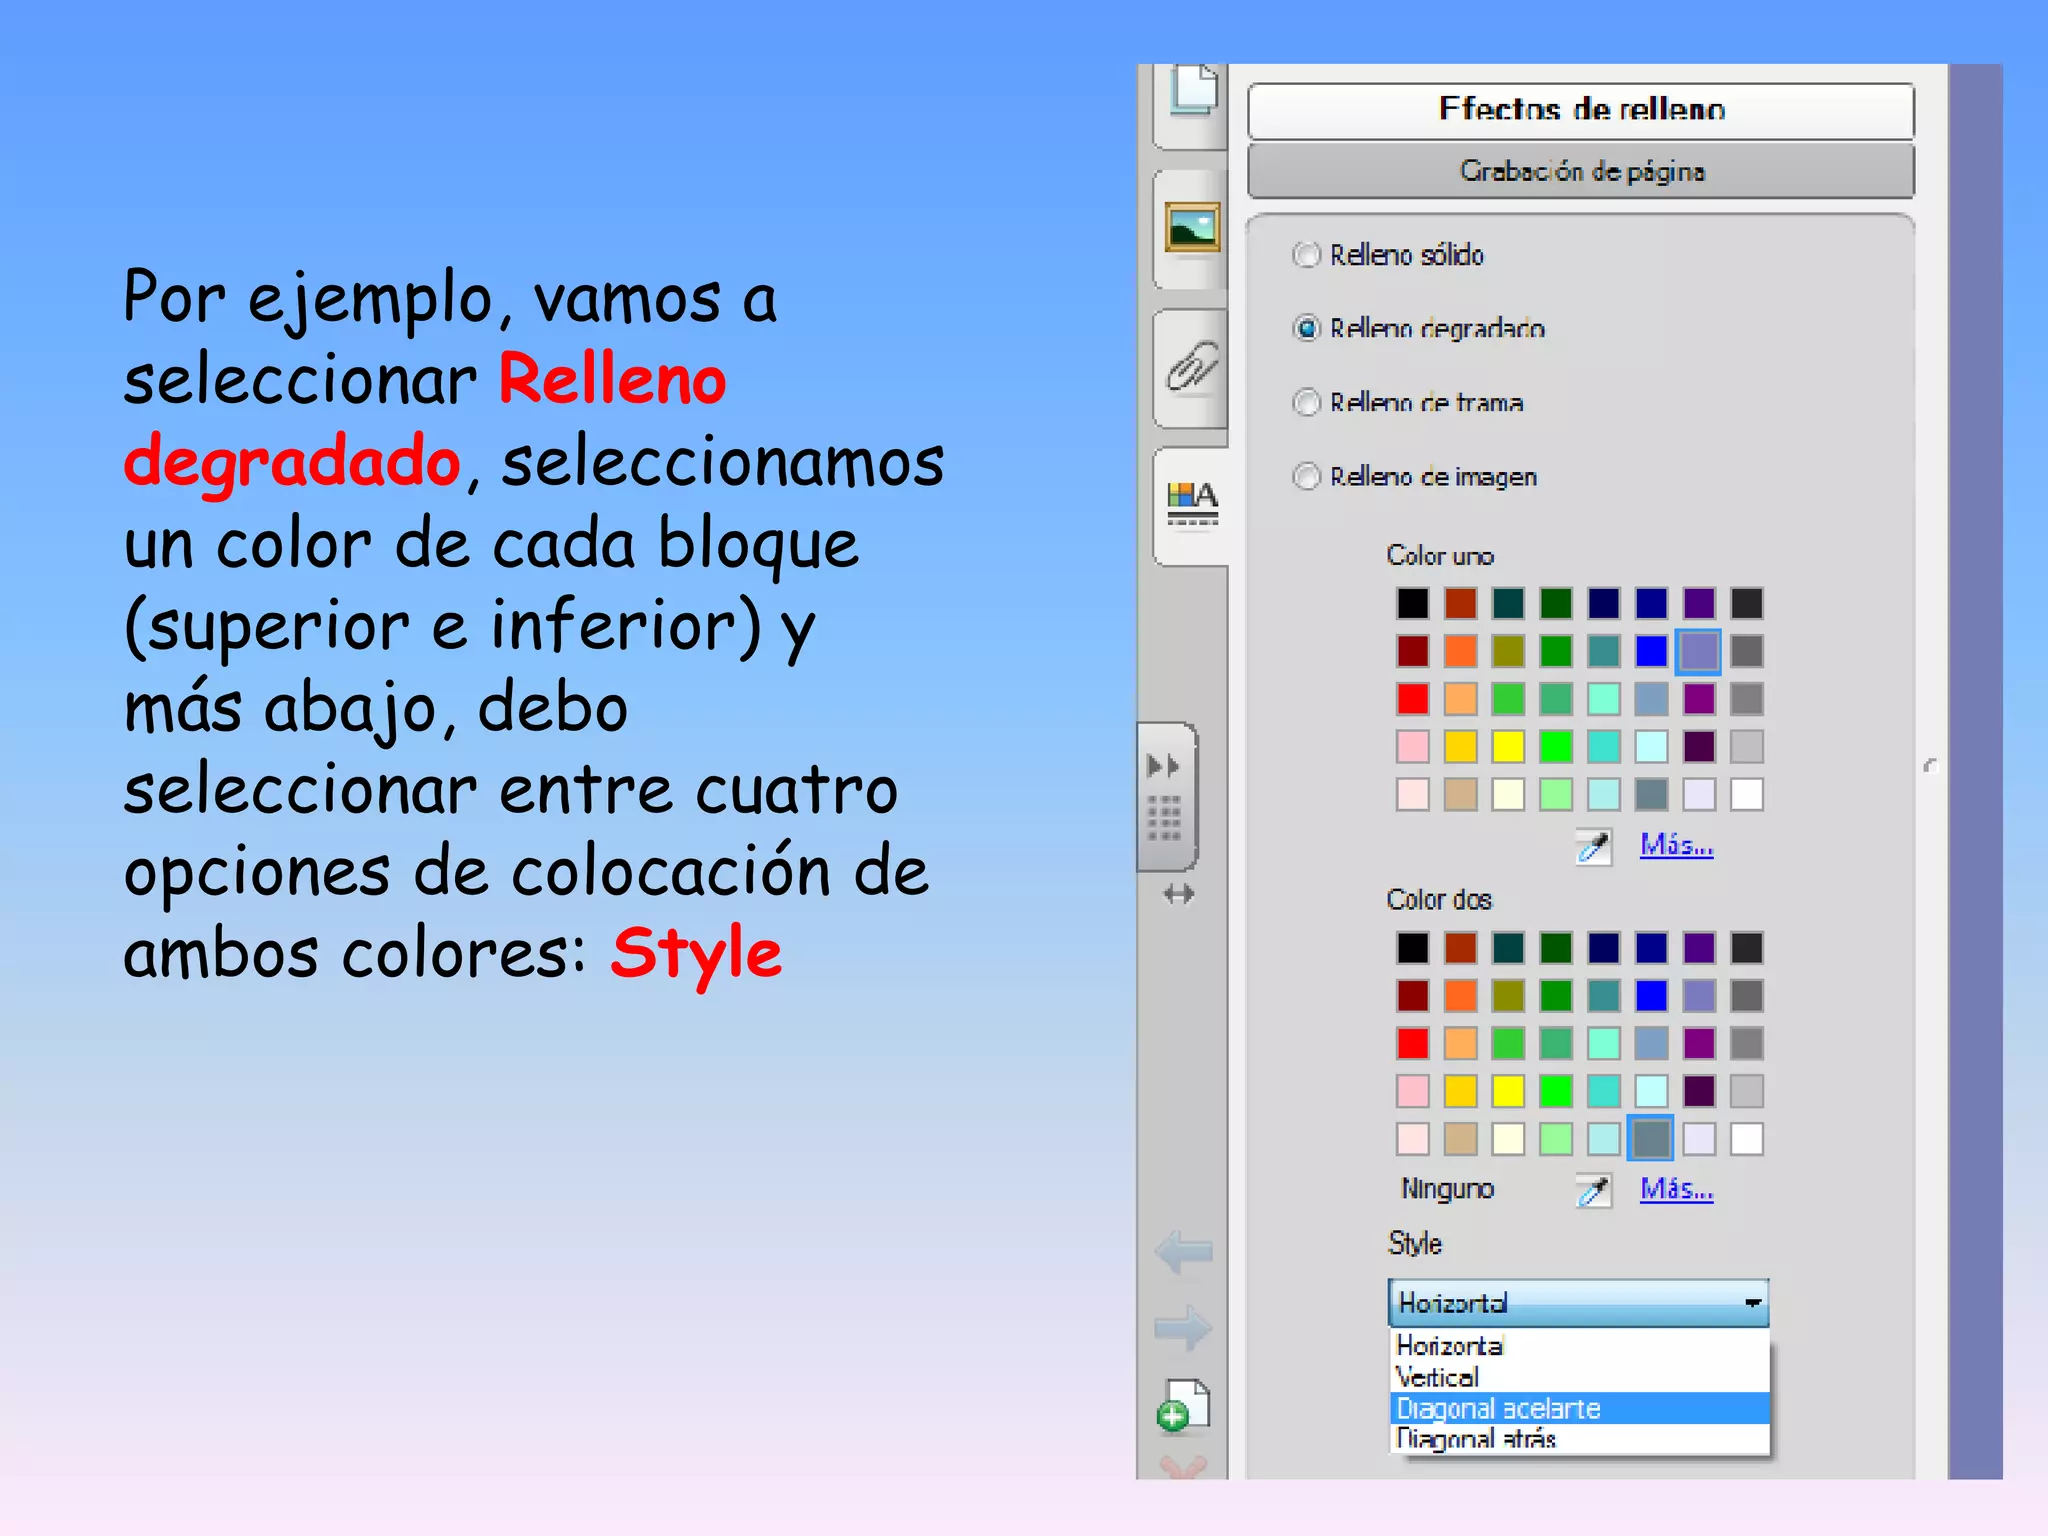Screen dimensions: 2048x1536
Task: Select black swatch in Color uno
Action: (x=1412, y=603)
